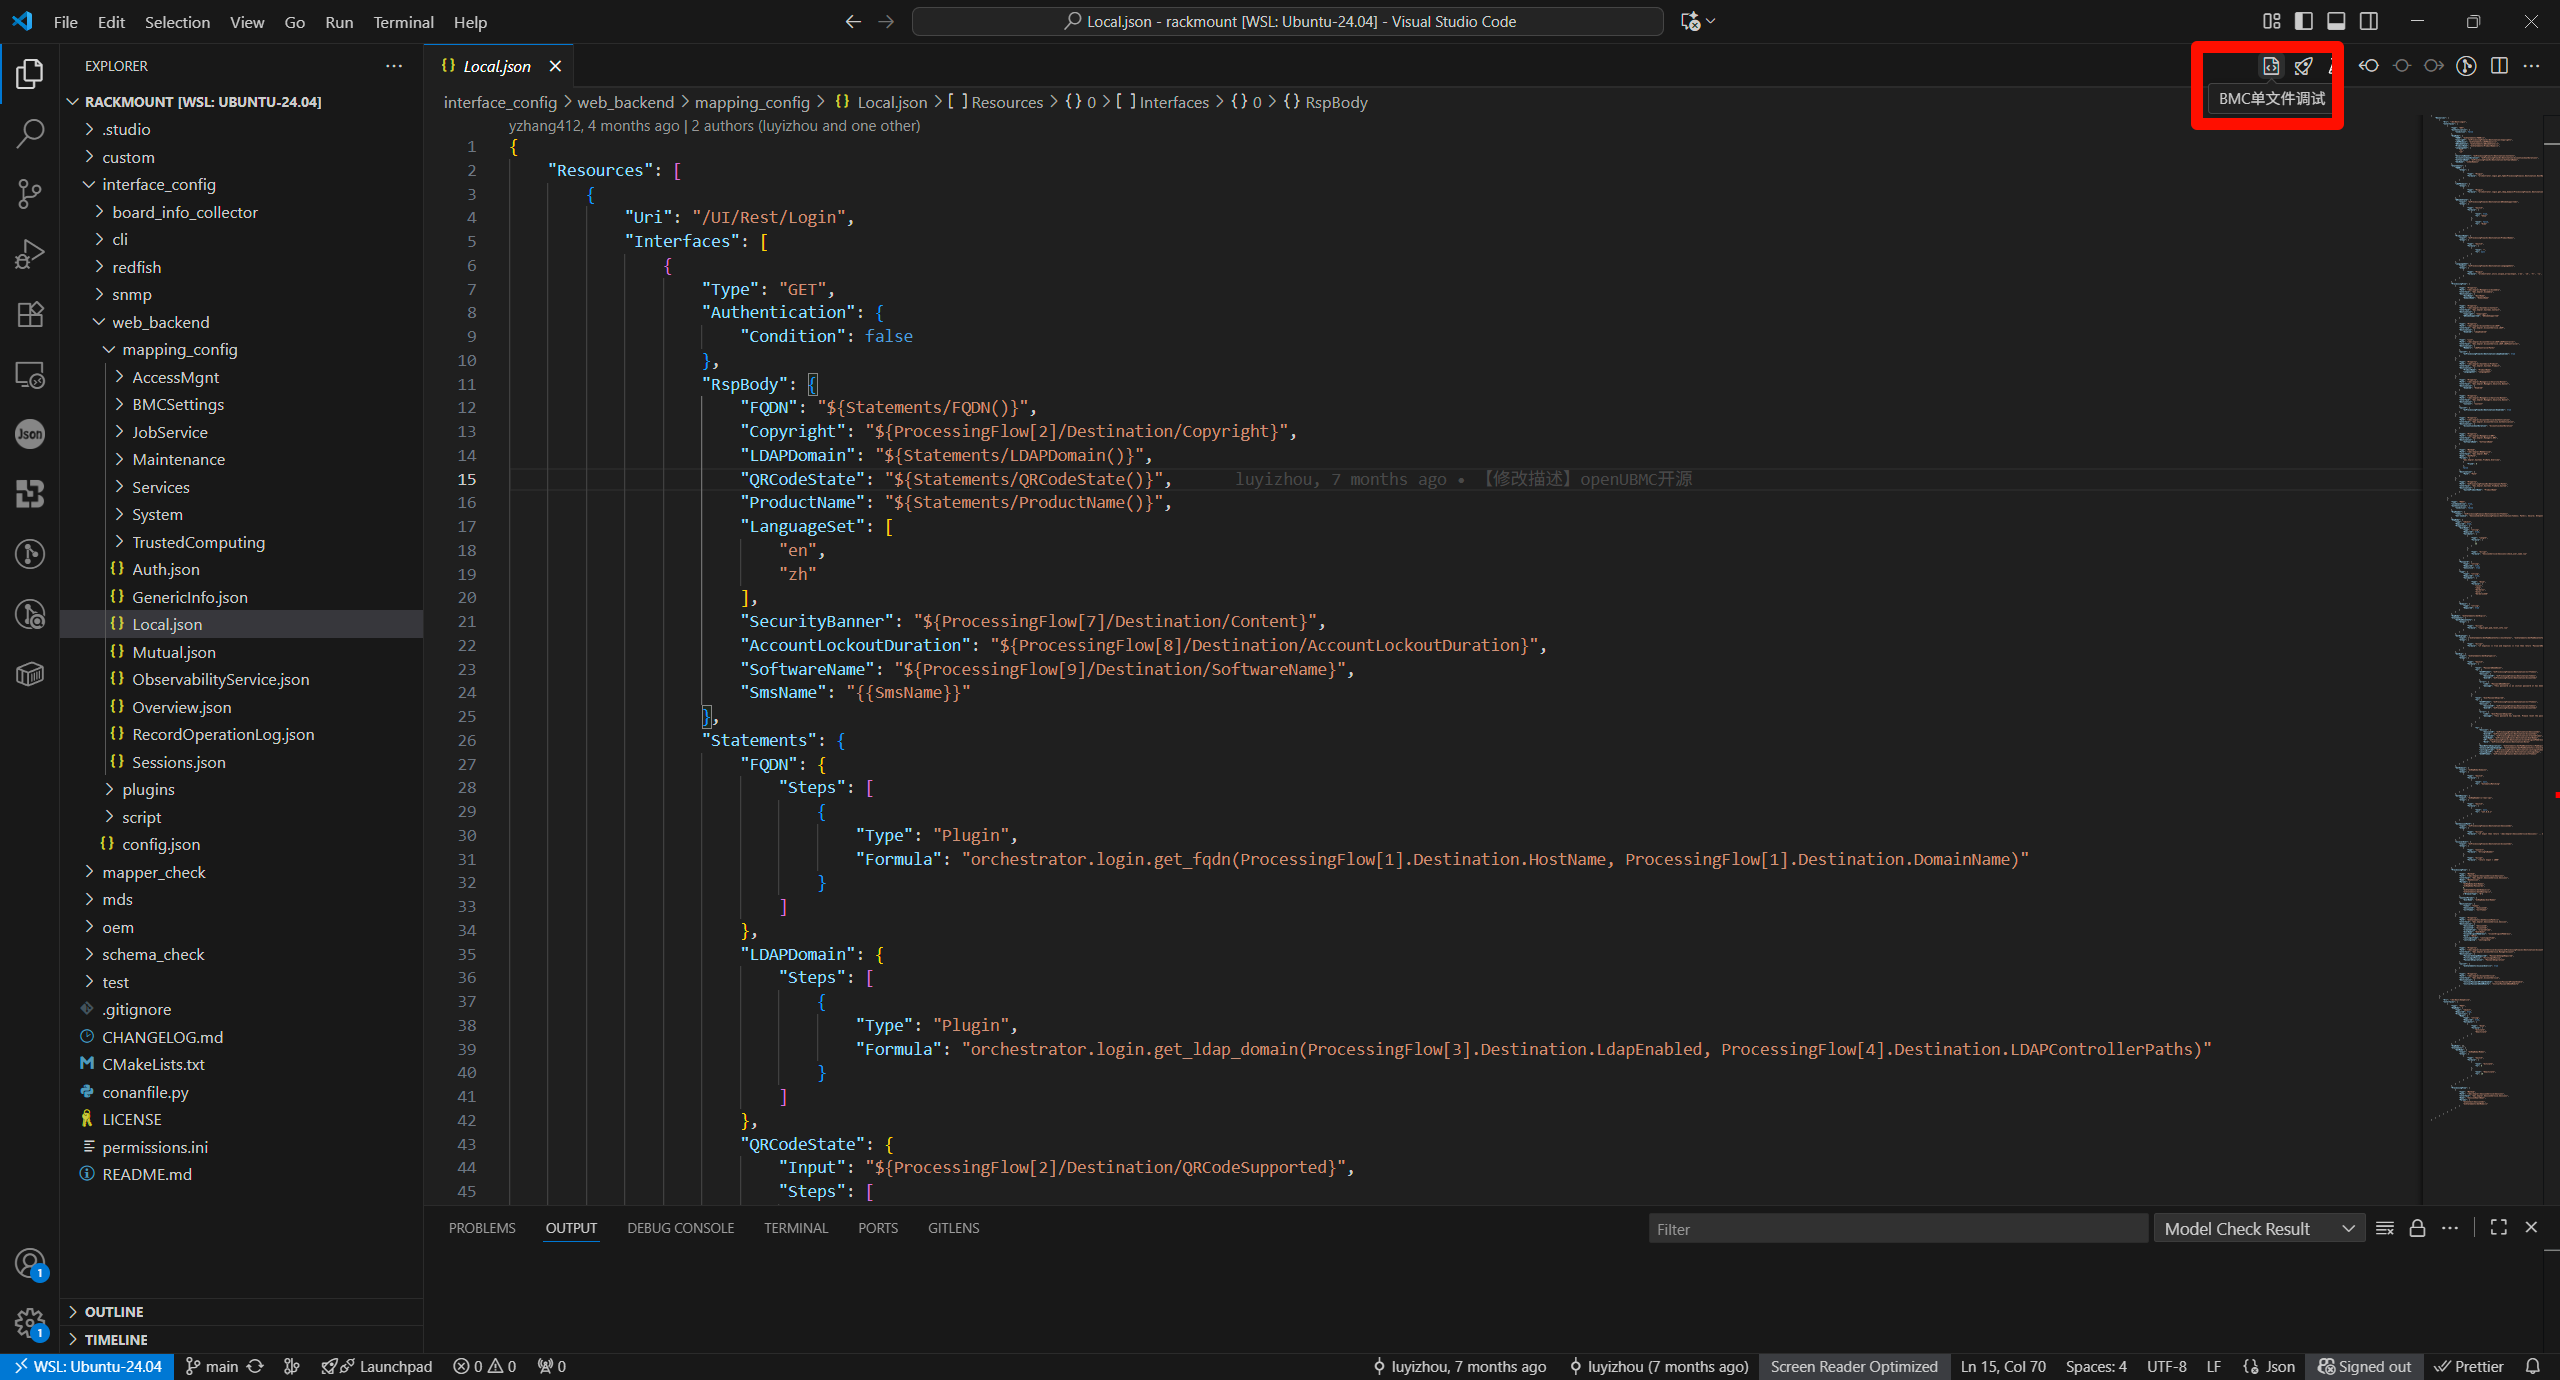This screenshot has width=2560, height=1380.
Task: Click the Launchpad status bar button
Action: (378, 1366)
